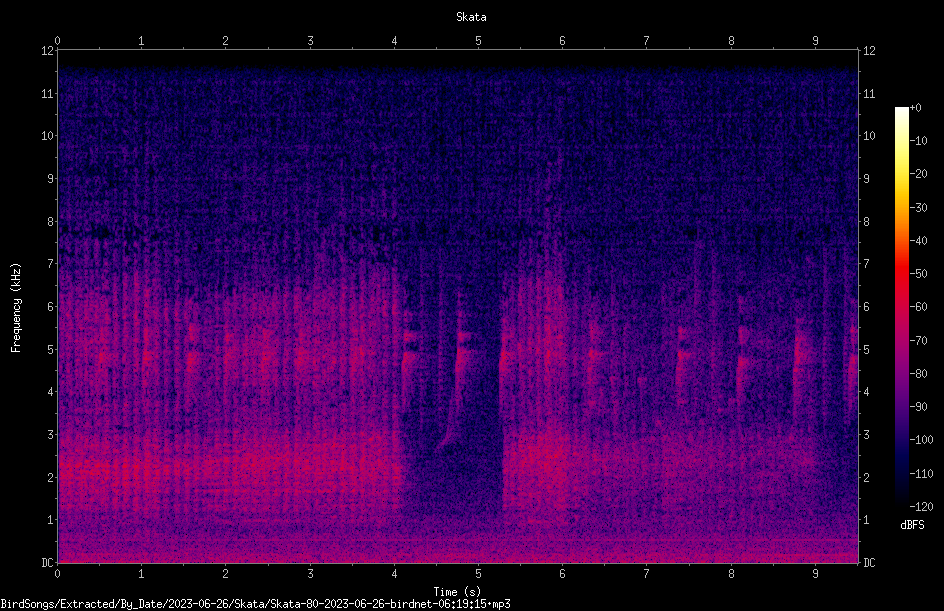Click the "-40" color scale label

[918, 241]
